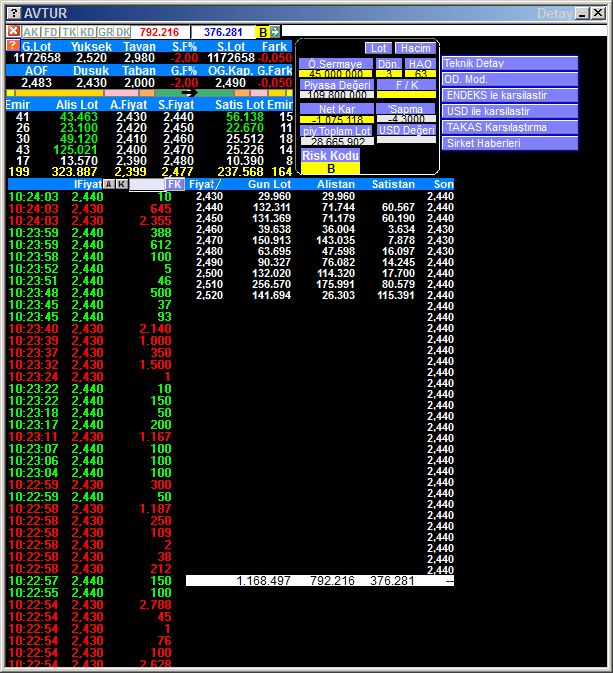Viewport: 613px width, 673px height.
Task: Click the Alis Lot column header
Action: (77, 105)
